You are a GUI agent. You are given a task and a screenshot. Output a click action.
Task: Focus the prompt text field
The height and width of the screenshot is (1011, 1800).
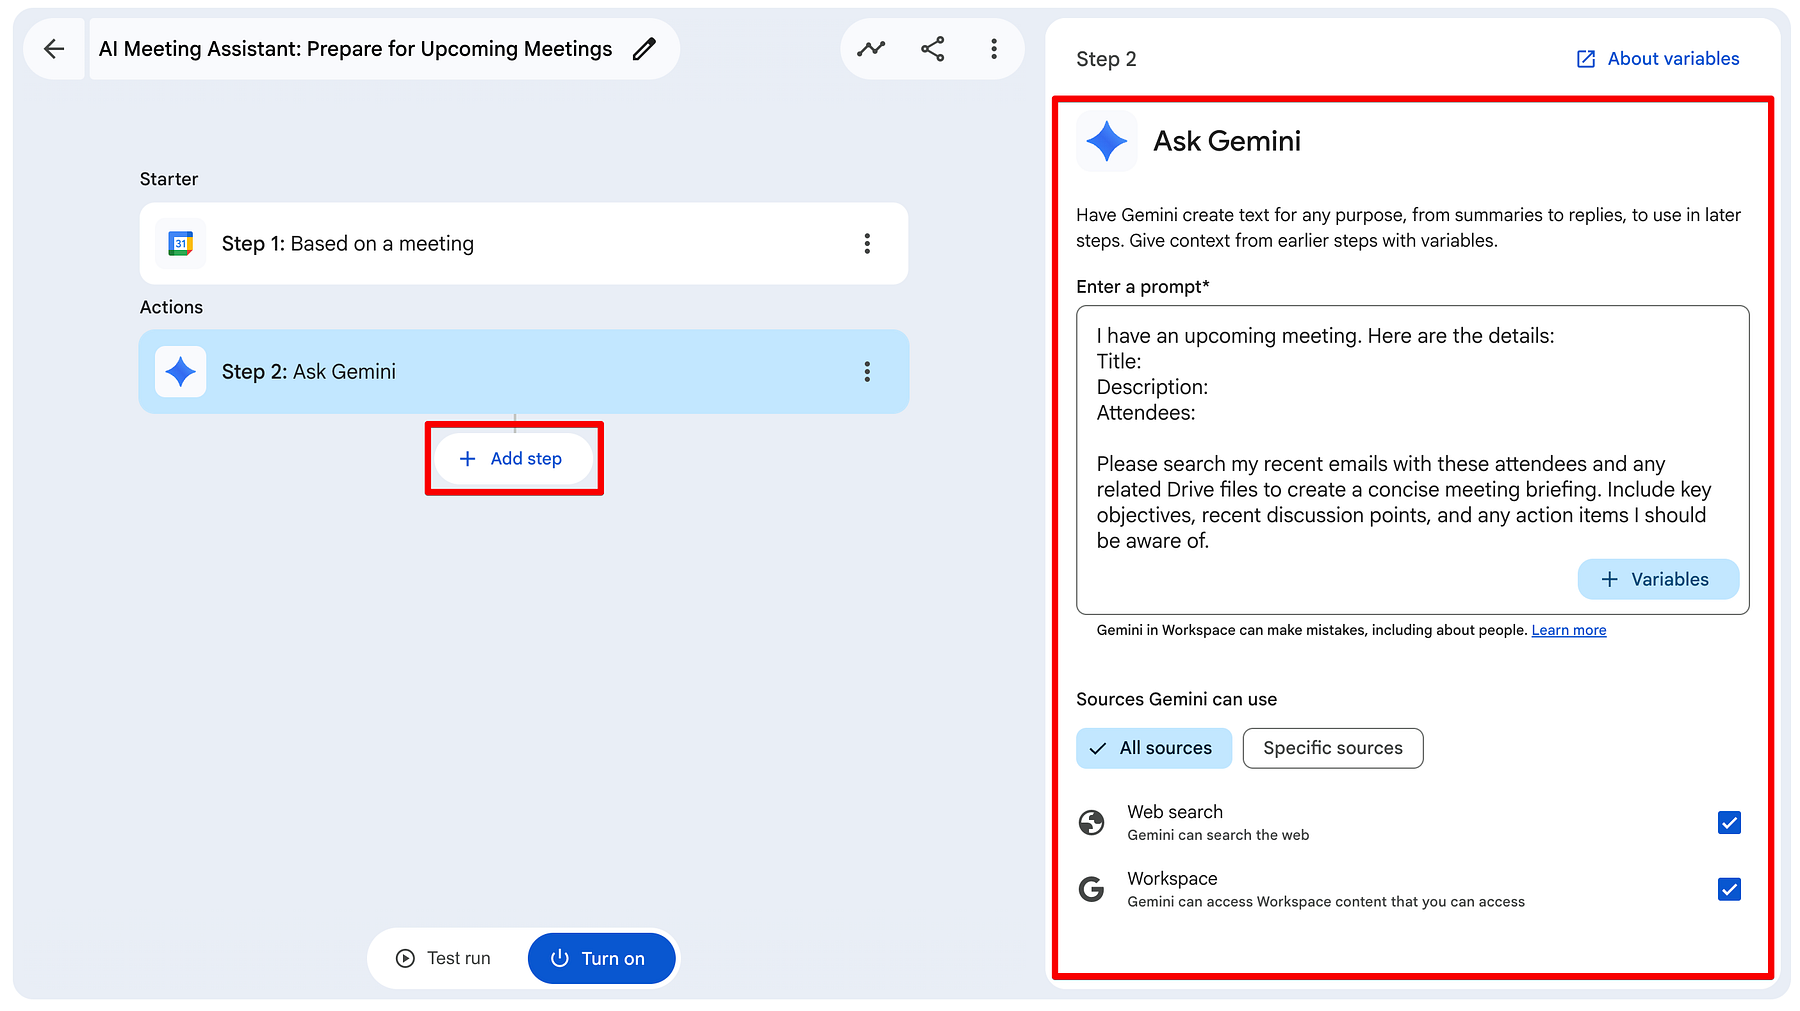pyautogui.click(x=1413, y=460)
